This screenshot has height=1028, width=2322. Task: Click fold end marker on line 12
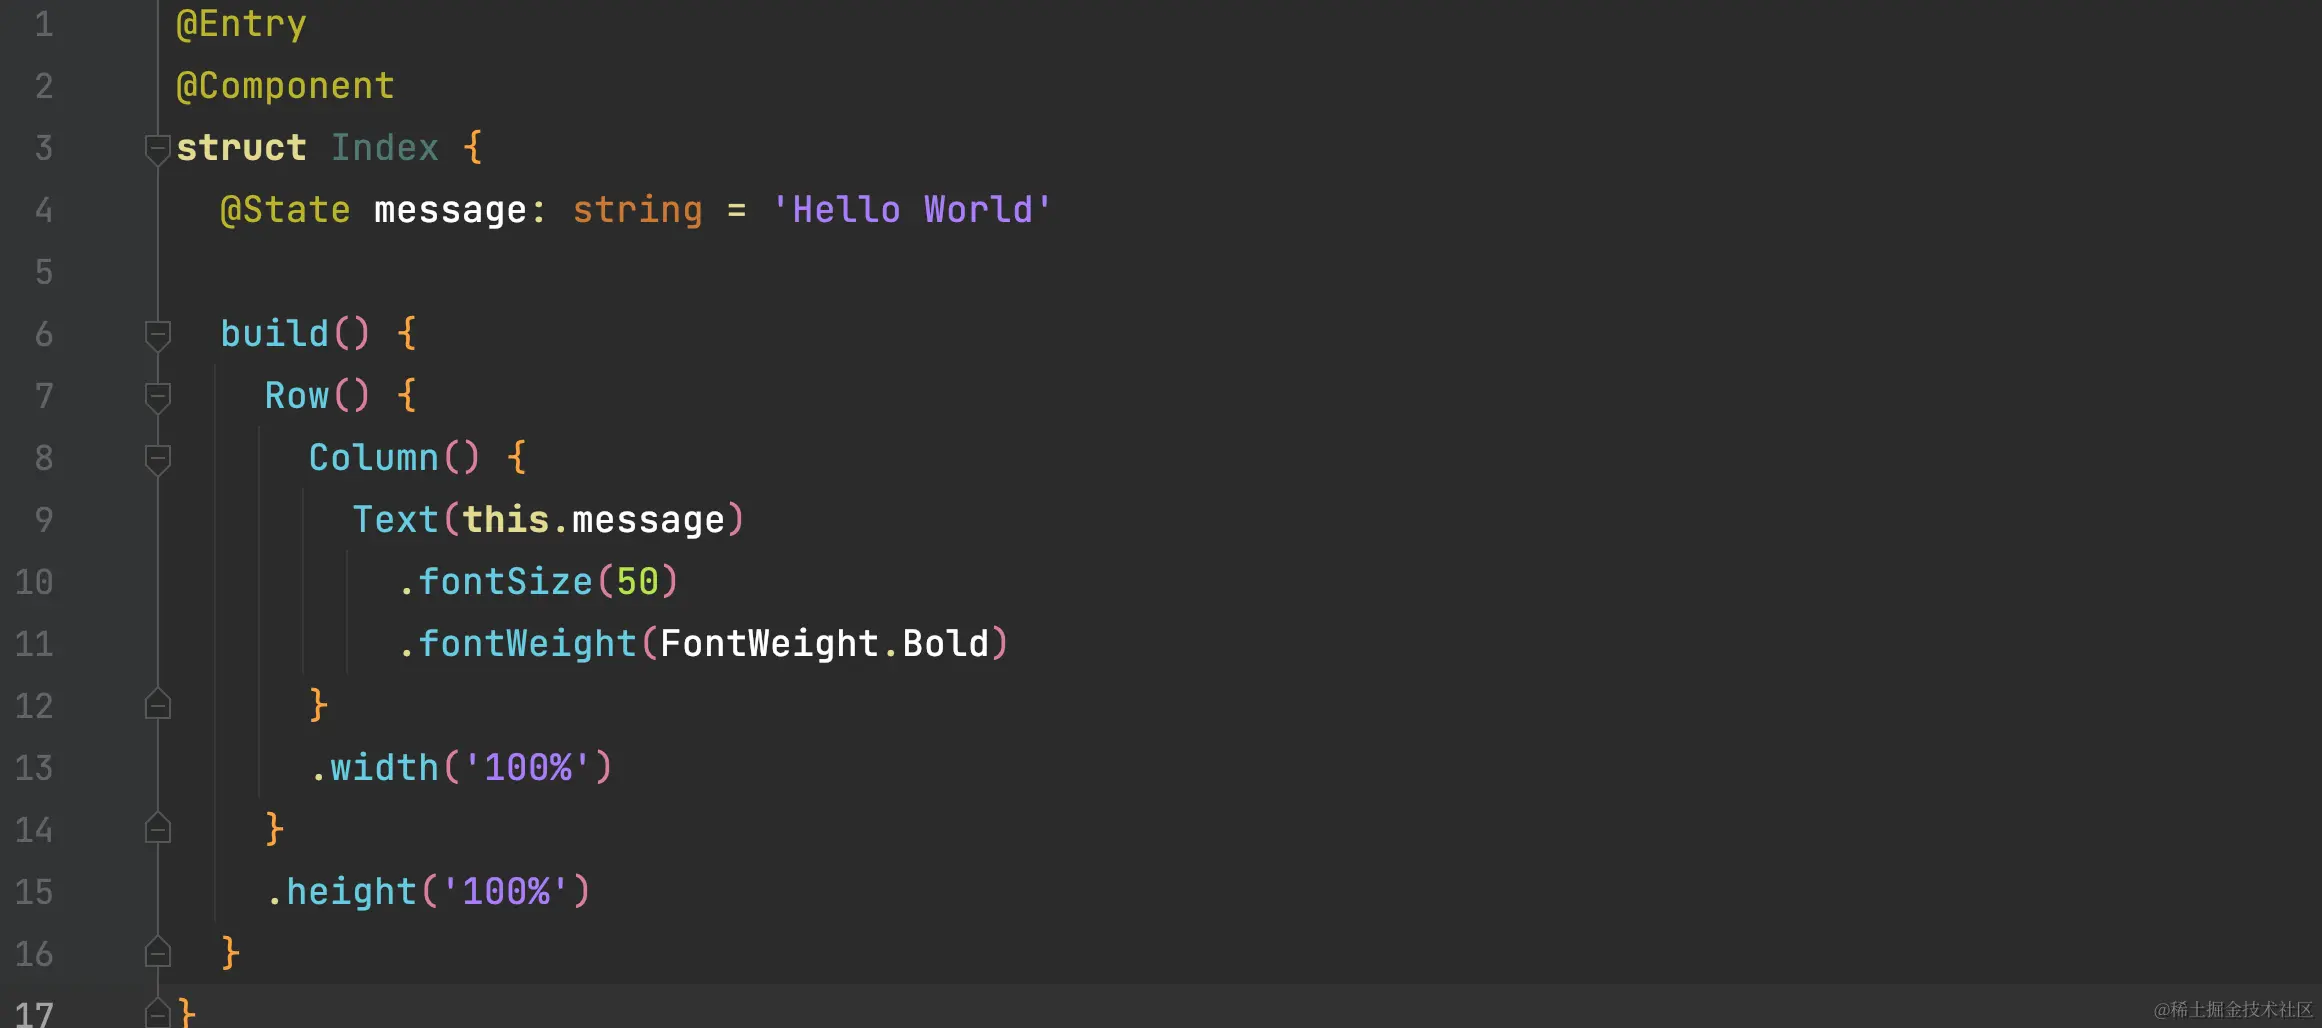(x=157, y=705)
